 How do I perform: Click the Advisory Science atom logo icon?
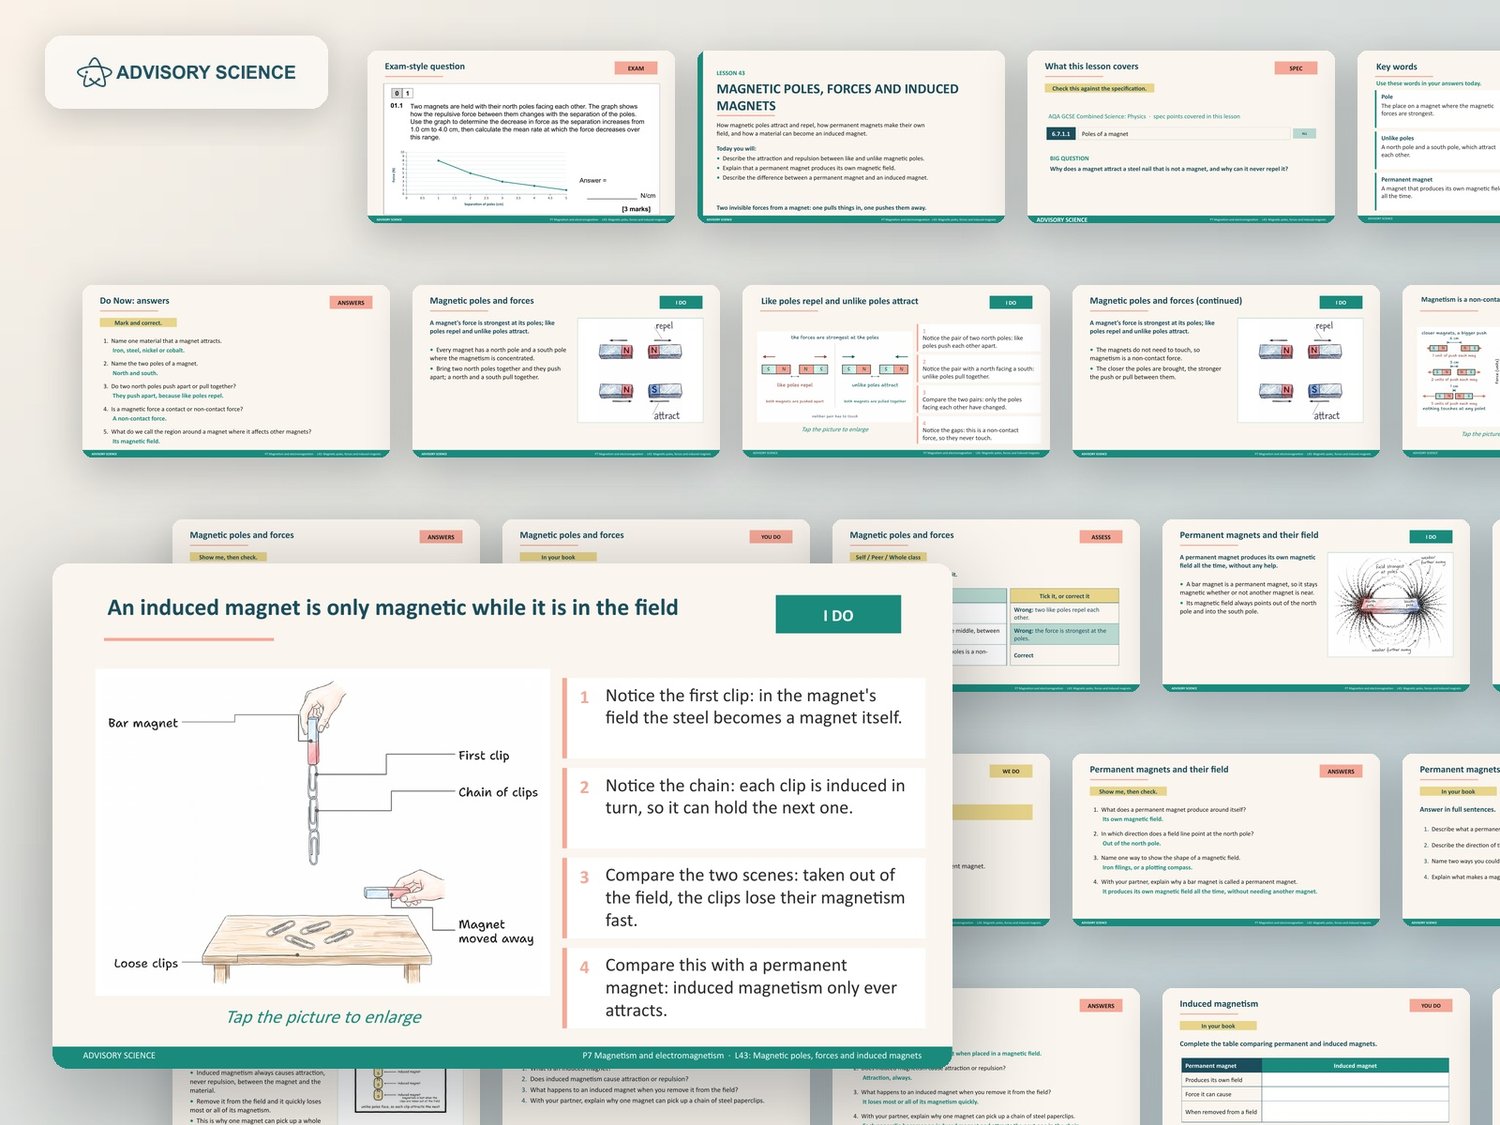(94, 72)
